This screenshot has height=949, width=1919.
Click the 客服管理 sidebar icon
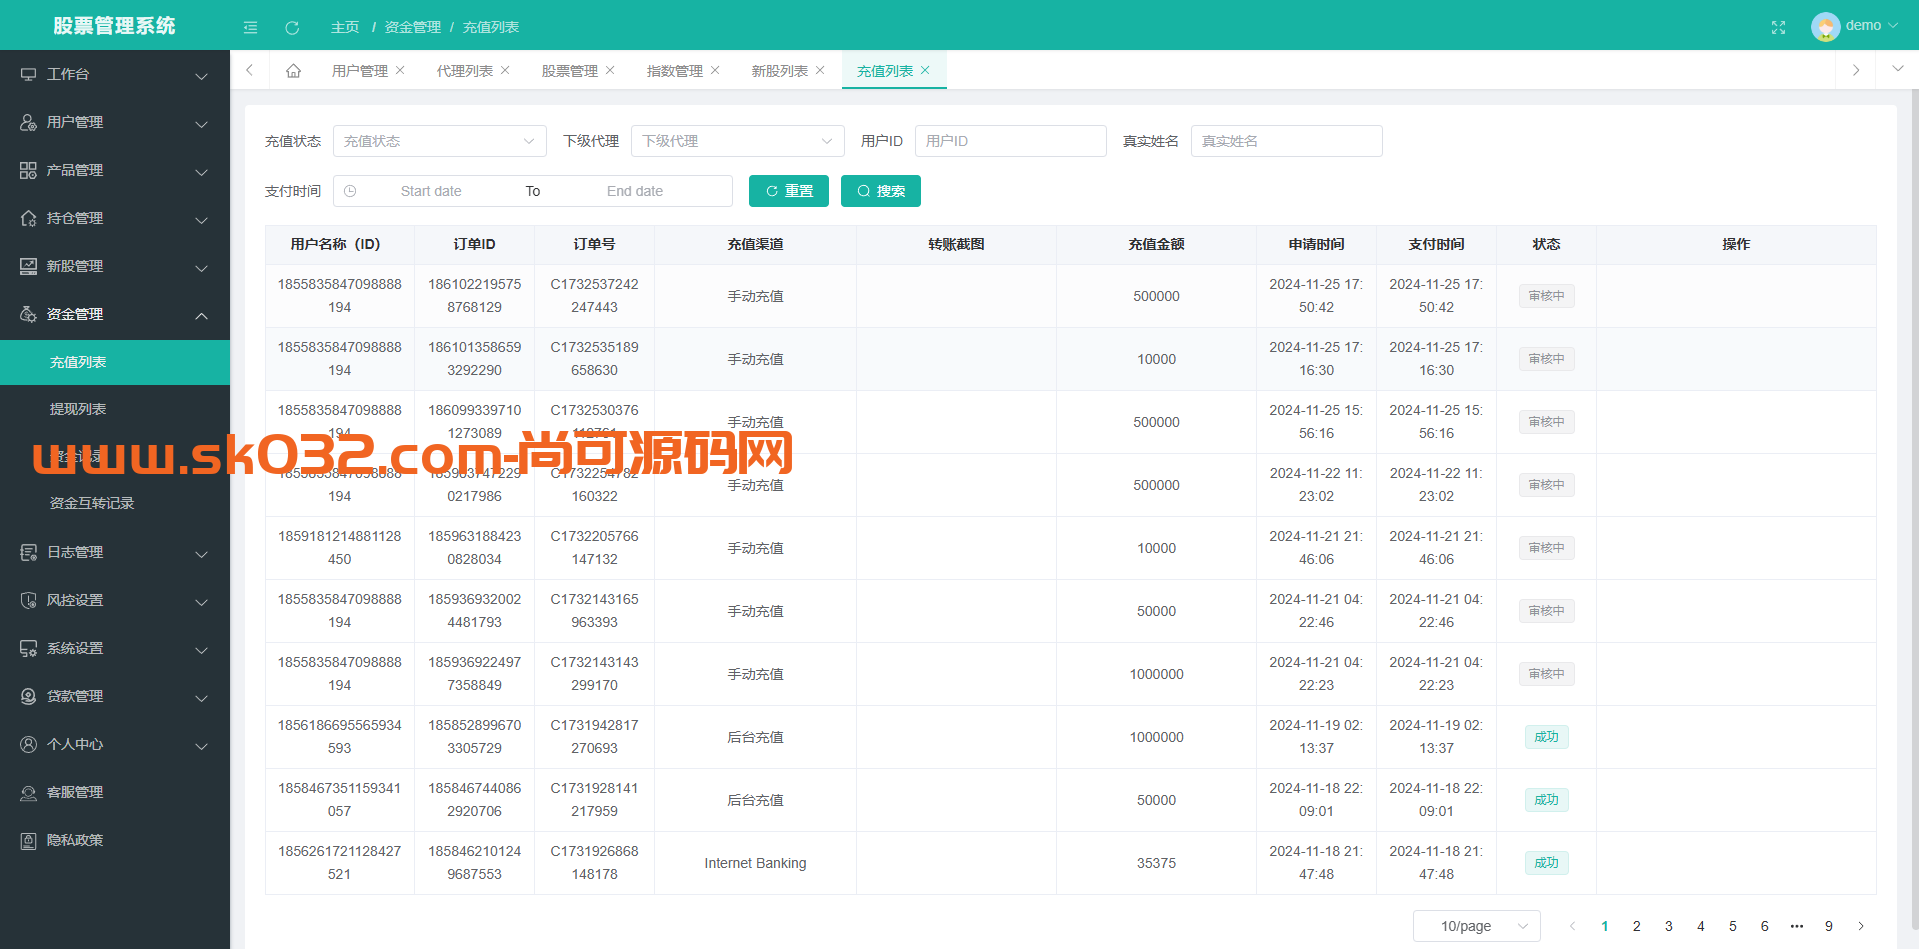tap(28, 792)
